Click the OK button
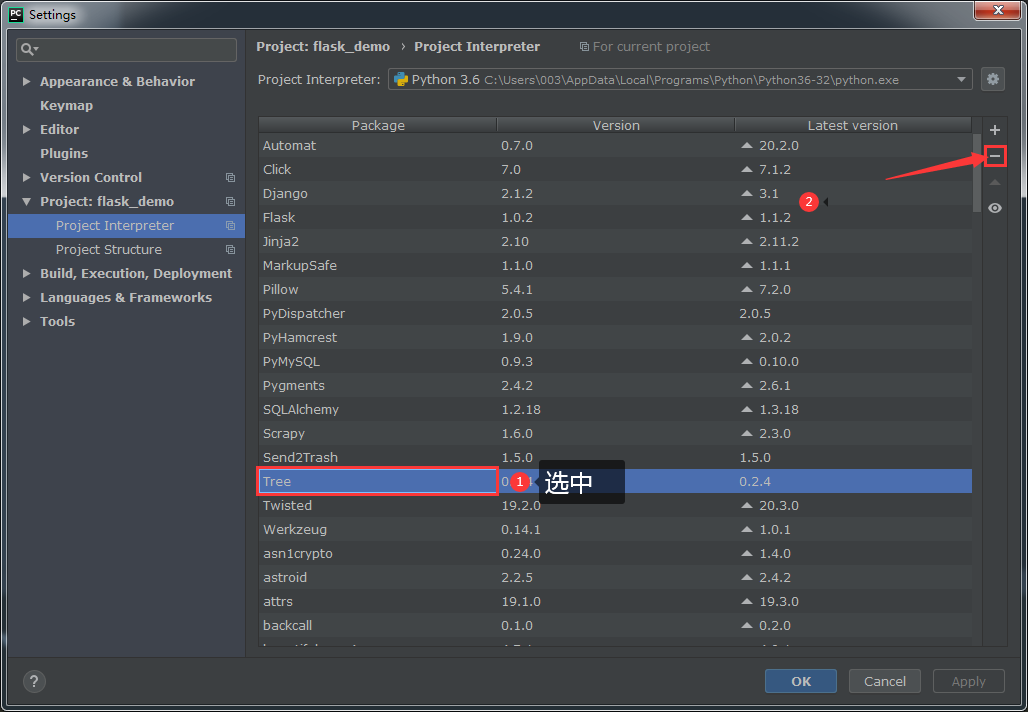 (801, 681)
